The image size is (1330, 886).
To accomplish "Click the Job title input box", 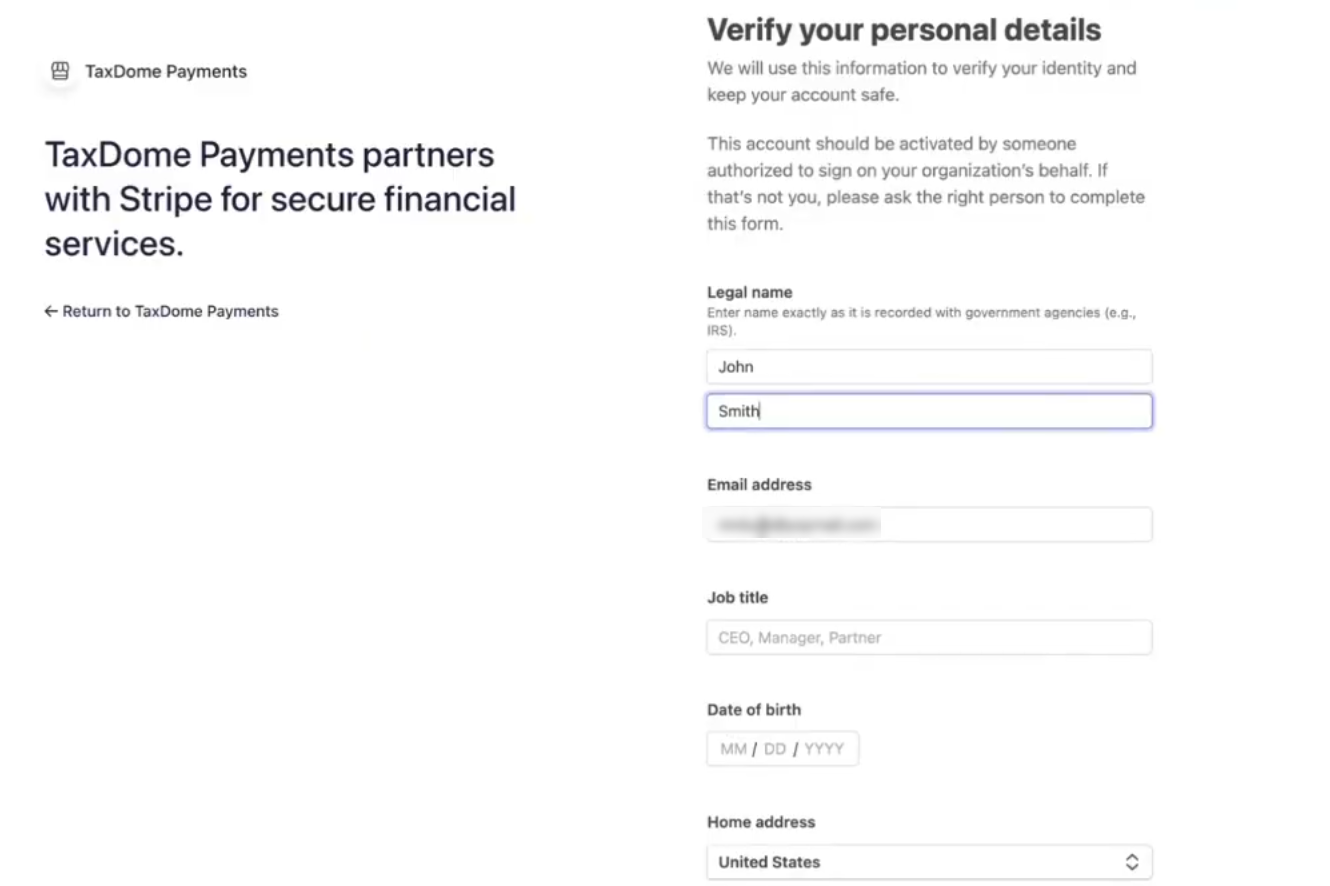I will pos(928,637).
